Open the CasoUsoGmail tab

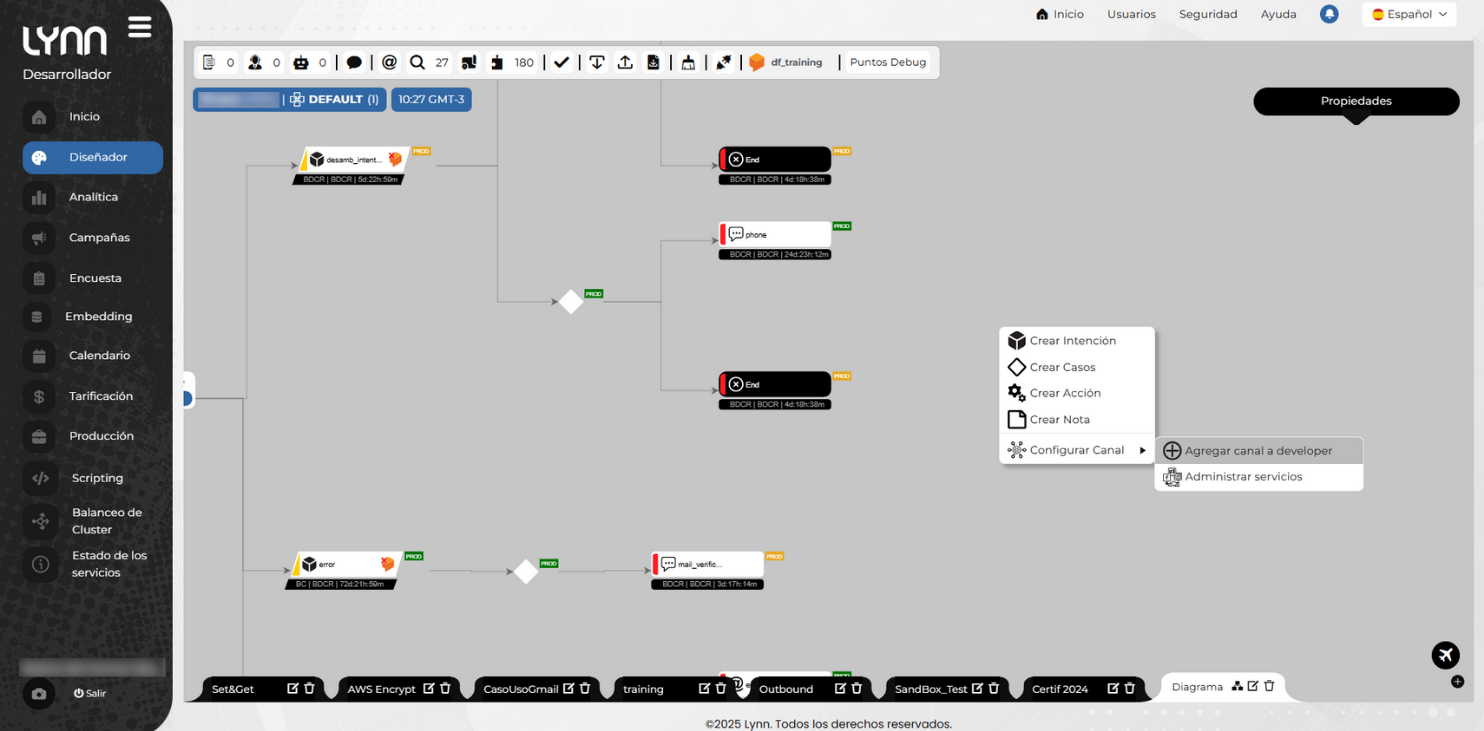[x=521, y=689]
